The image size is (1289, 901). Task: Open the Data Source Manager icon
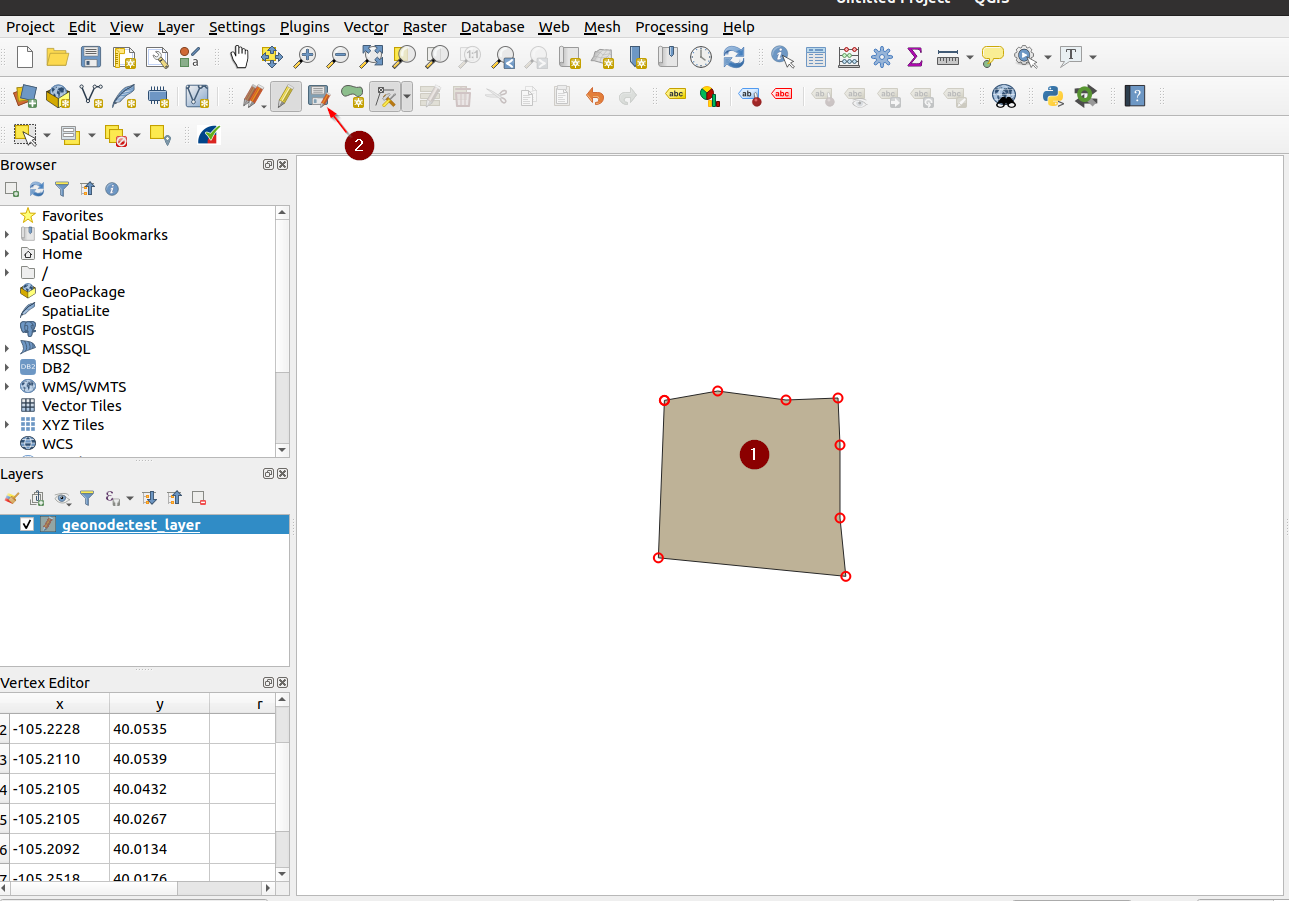coord(25,97)
